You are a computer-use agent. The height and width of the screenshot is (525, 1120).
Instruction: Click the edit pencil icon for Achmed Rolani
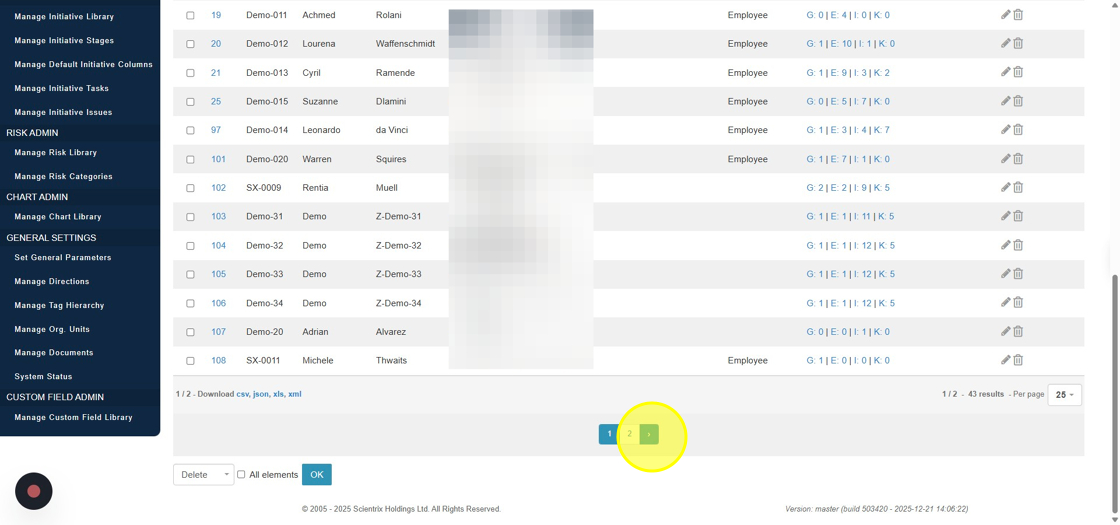click(x=1005, y=15)
